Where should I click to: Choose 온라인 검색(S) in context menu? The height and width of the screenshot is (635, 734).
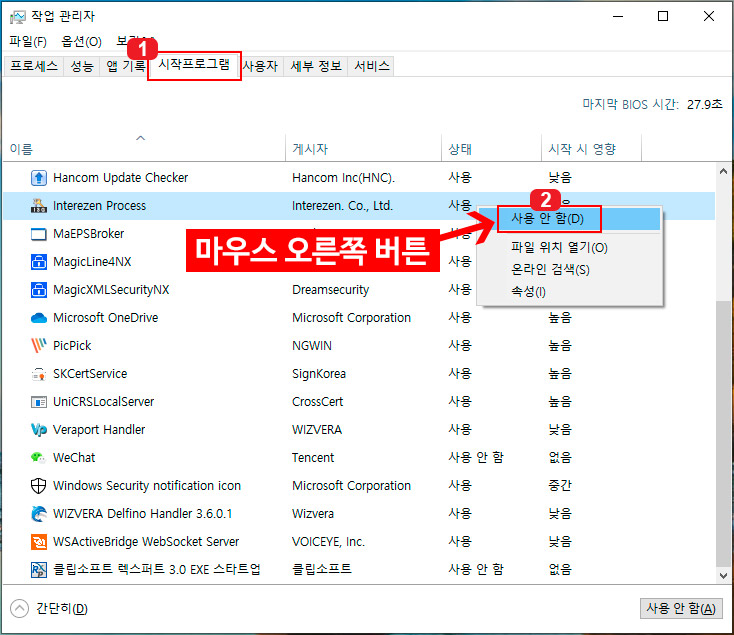tap(569, 270)
